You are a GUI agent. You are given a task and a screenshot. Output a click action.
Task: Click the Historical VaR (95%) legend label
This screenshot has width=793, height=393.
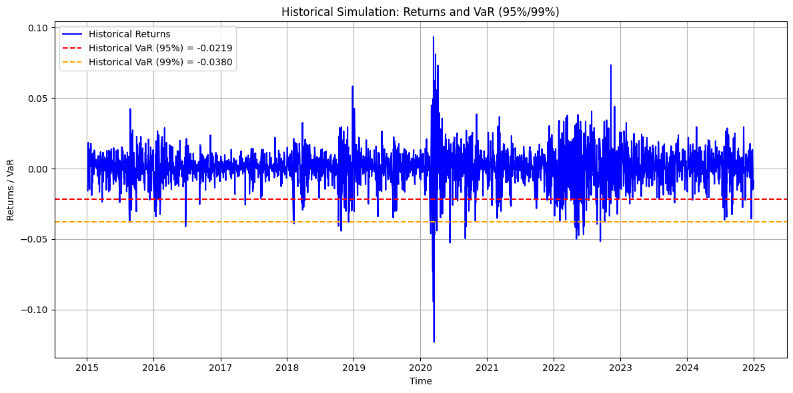[160, 48]
